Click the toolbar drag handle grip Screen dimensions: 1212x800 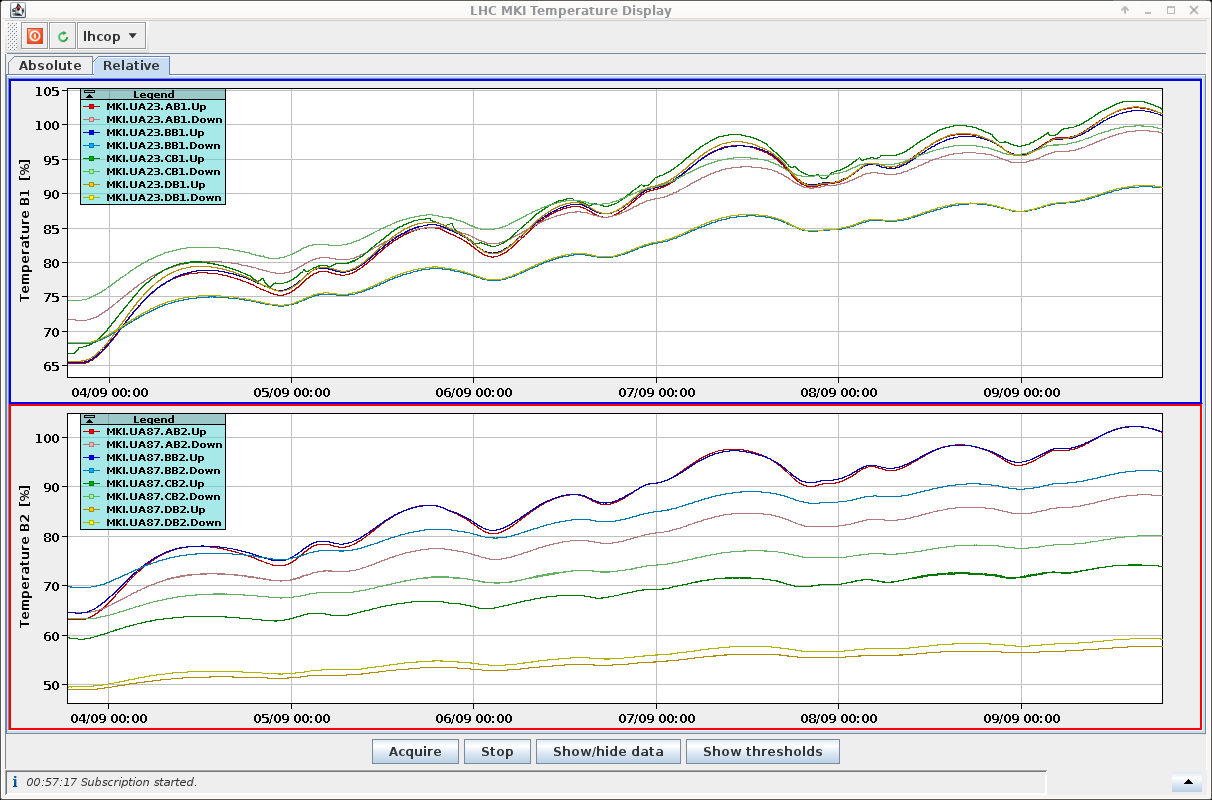click(x=12, y=36)
